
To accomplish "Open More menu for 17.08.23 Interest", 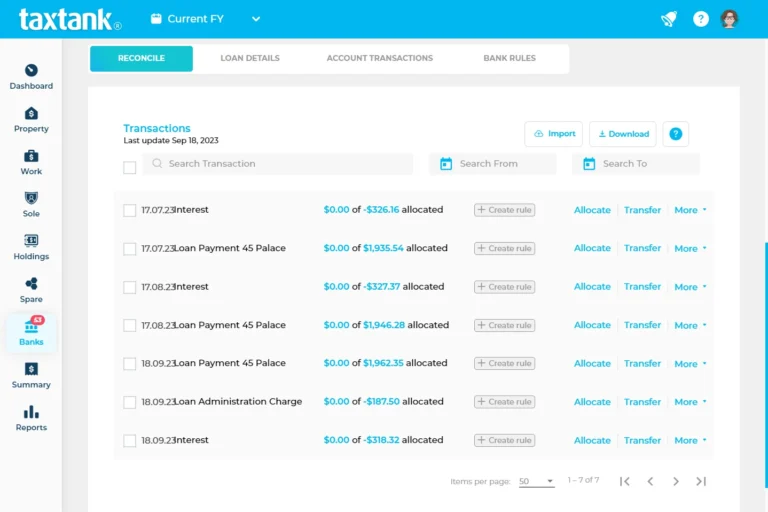I will pyautogui.click(x=690, y=287).
